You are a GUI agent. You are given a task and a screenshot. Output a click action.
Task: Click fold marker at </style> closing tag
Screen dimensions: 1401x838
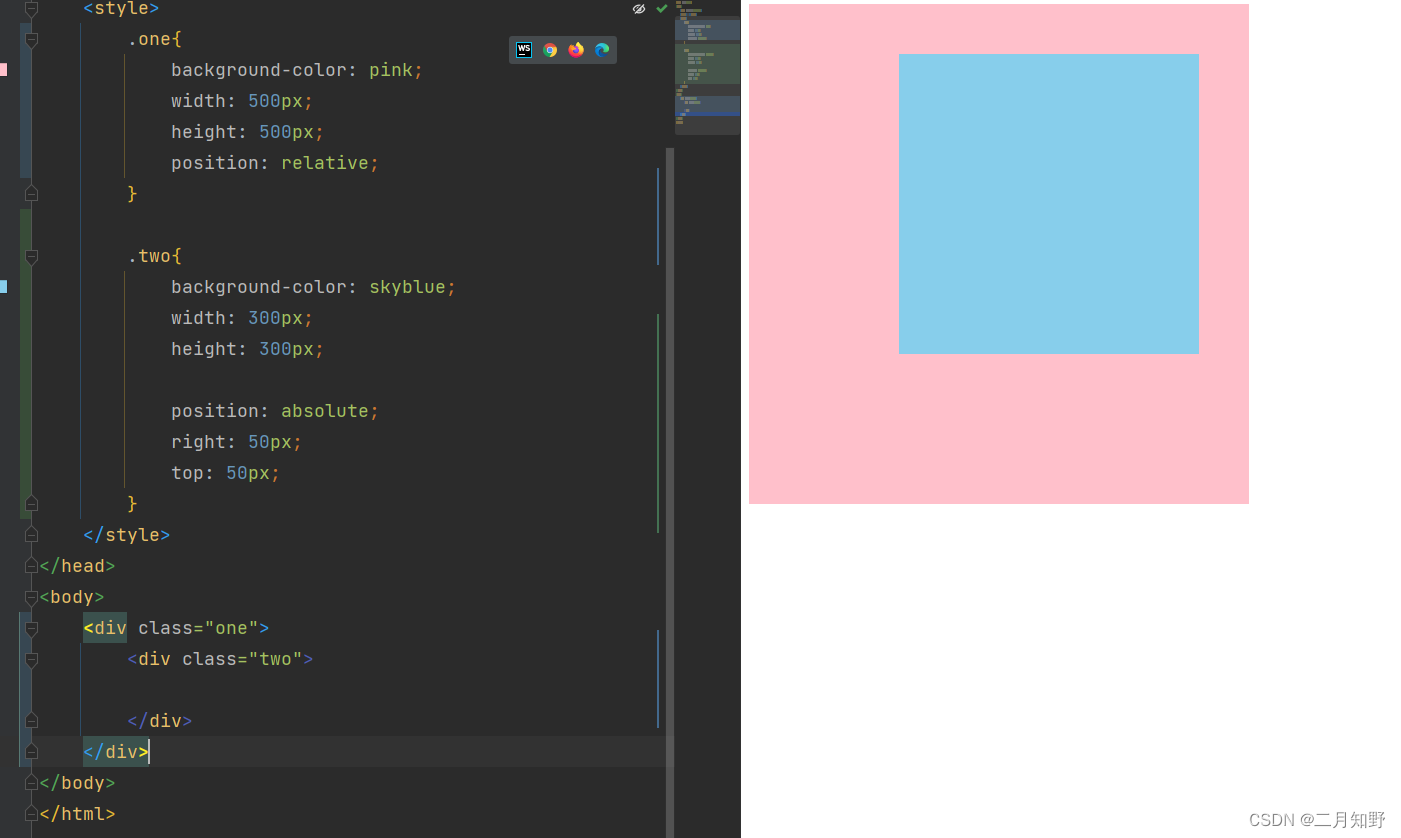coord(31,535)
